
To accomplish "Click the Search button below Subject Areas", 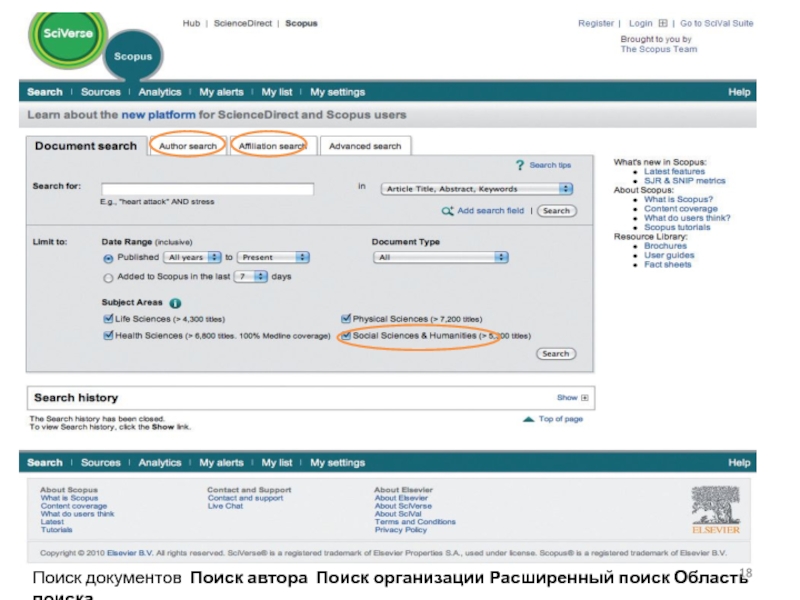I will coord(556,354).
